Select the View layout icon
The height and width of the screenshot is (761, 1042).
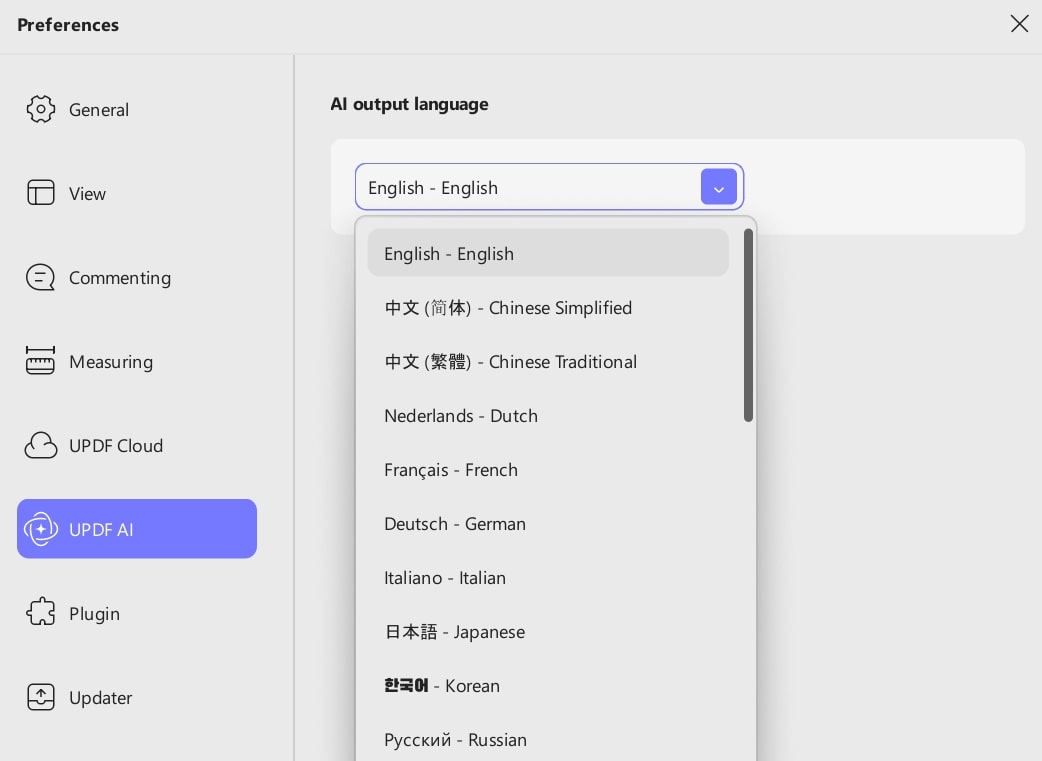[41, 193]
